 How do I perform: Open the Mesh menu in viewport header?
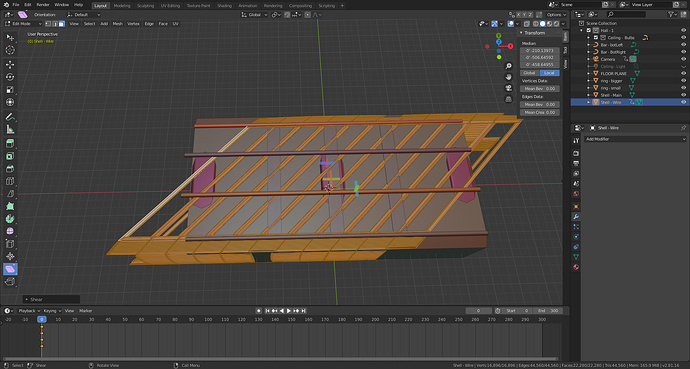(x=117, y=24)
